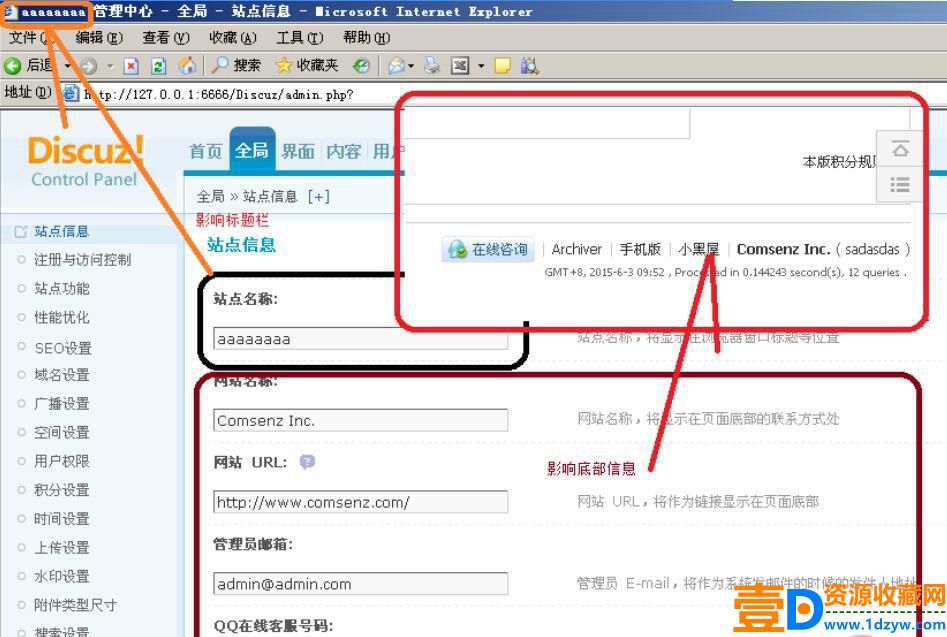Click the Print icon in toolbar
This screenshot has height=637, width=947.
click(x=432, y=65)
